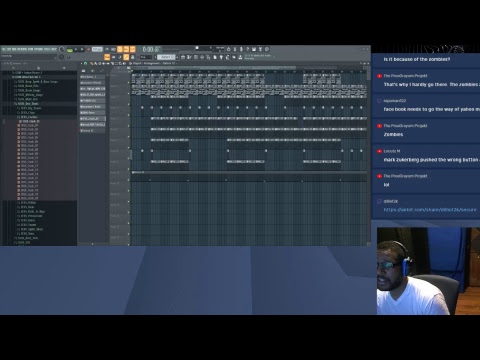Switch to third browser tab icon
480x360 pixels.
pyautogui.click(x=64, y=68)
